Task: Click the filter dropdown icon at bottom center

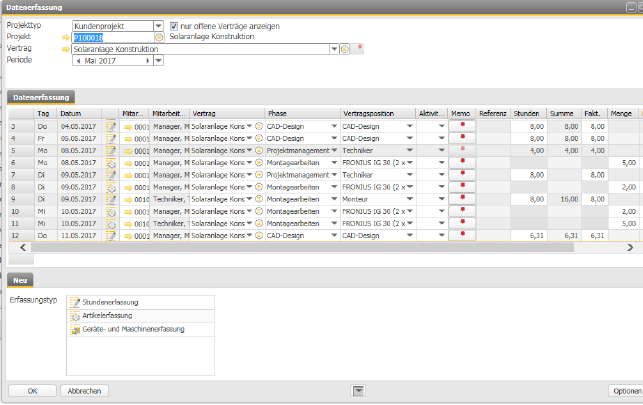Action: point(358,391)
